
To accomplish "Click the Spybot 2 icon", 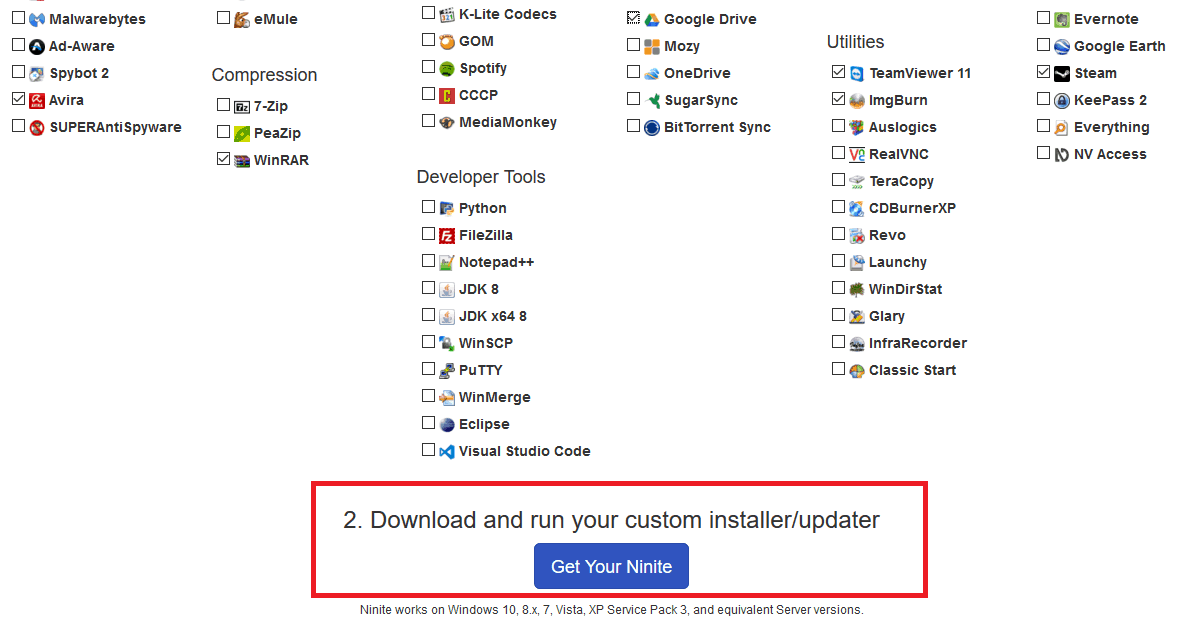I will (37, 74).
